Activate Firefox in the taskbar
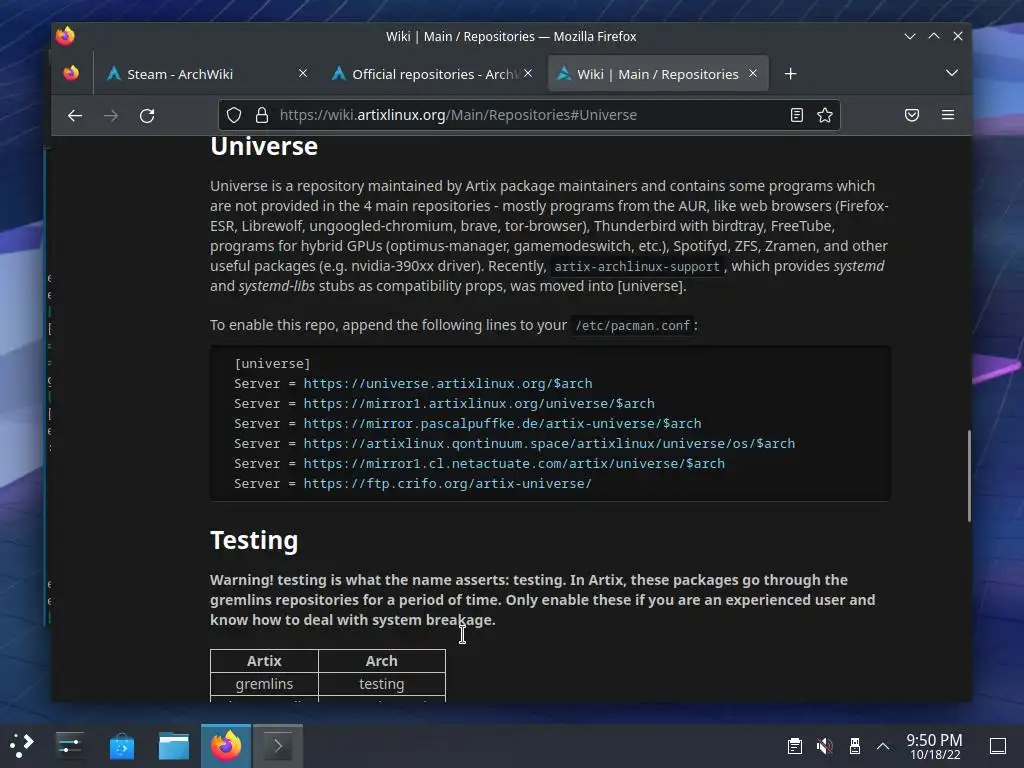Image resolution: width=1024 pixels, height=768 pixels. (226, 746)
